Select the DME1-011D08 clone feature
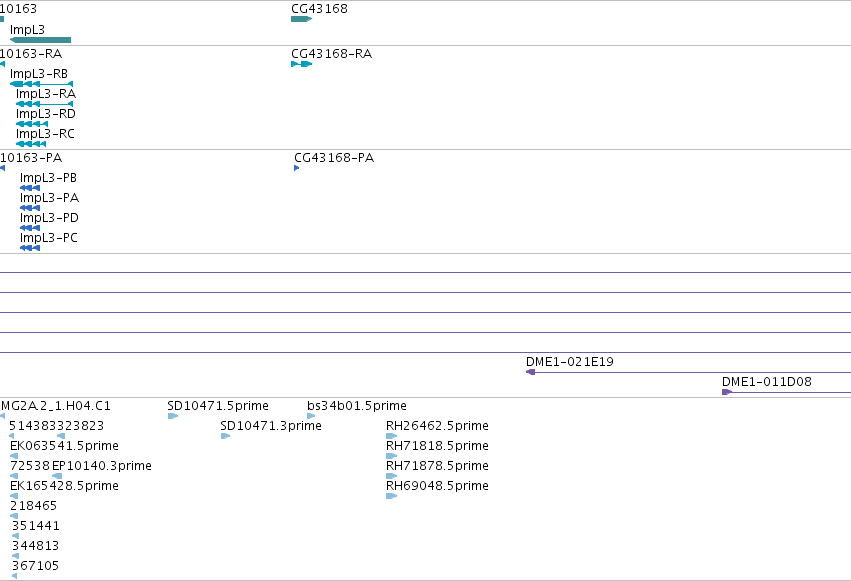Viewport: 851px width, 581px height. point(786,392)
